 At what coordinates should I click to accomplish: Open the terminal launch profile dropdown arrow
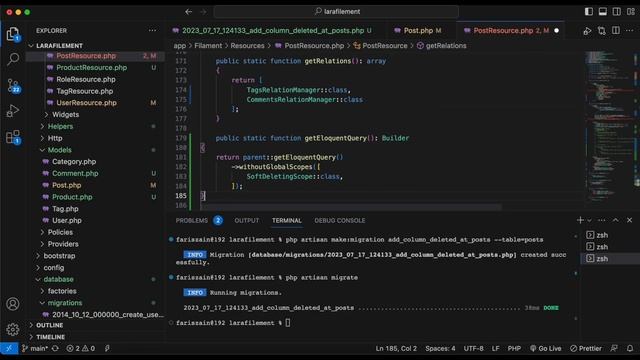pos(589,221)
